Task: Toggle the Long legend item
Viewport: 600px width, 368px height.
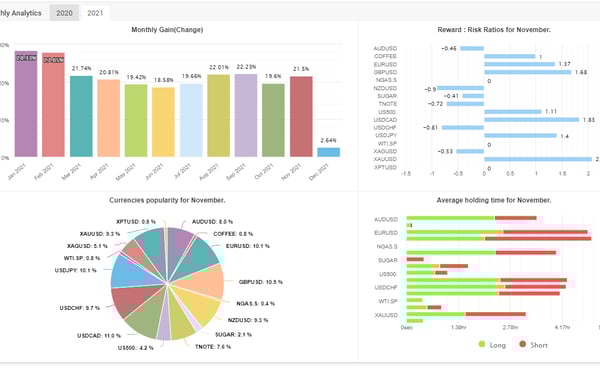Action: (492, 345)
